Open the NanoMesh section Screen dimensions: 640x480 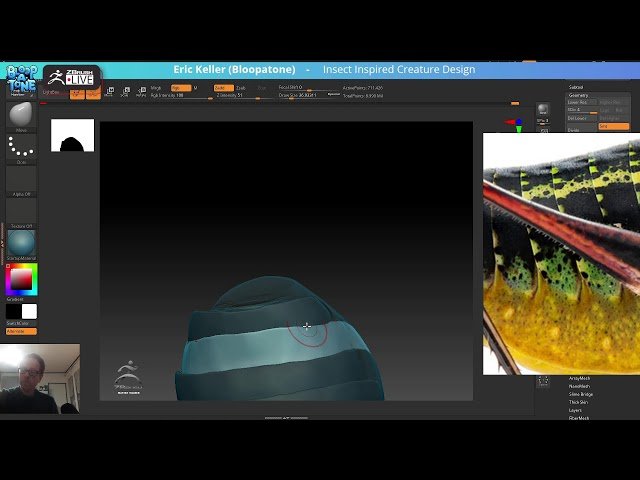(x=579, y=386)
